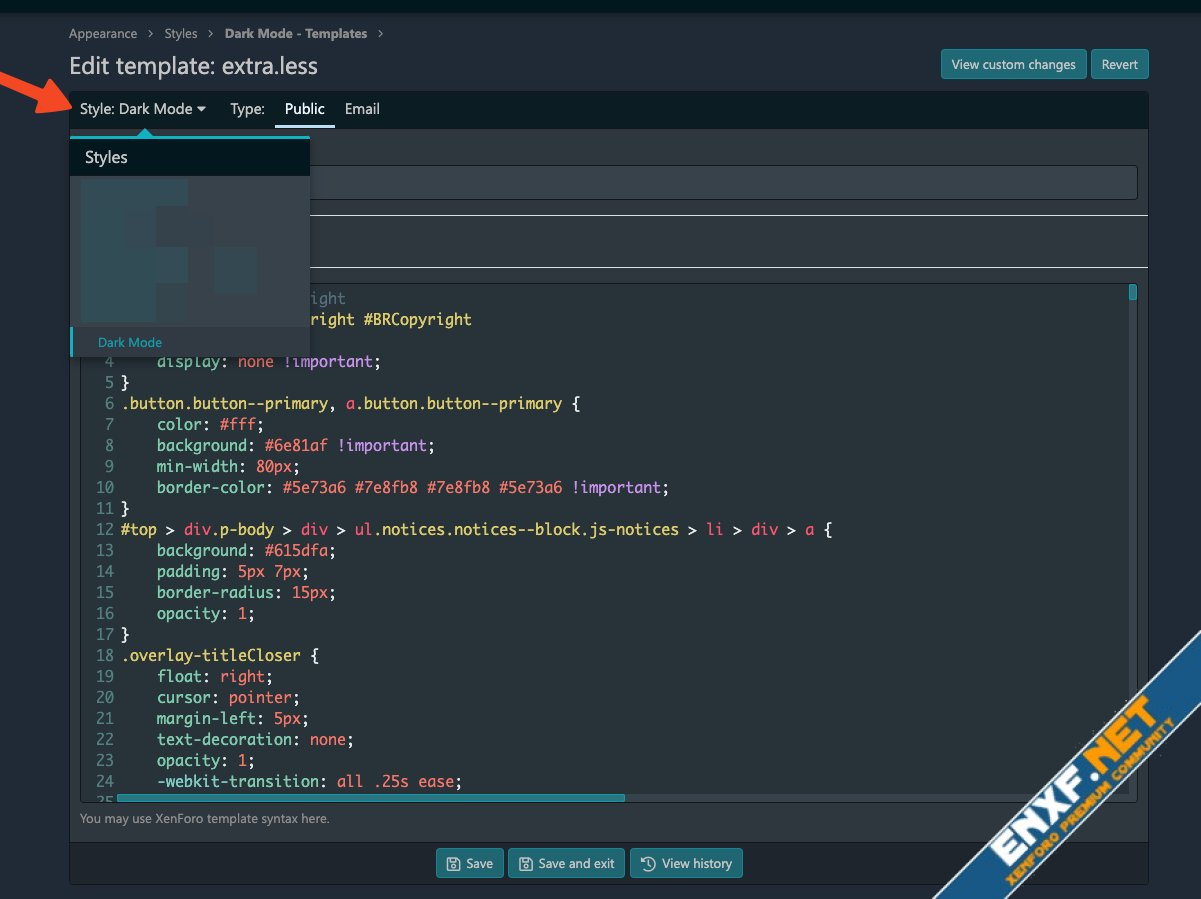The width and height of the screenshot is (1201, 899).
Task: Go to the Appearance breadcrumb link
Action: [x=103, y=34]
